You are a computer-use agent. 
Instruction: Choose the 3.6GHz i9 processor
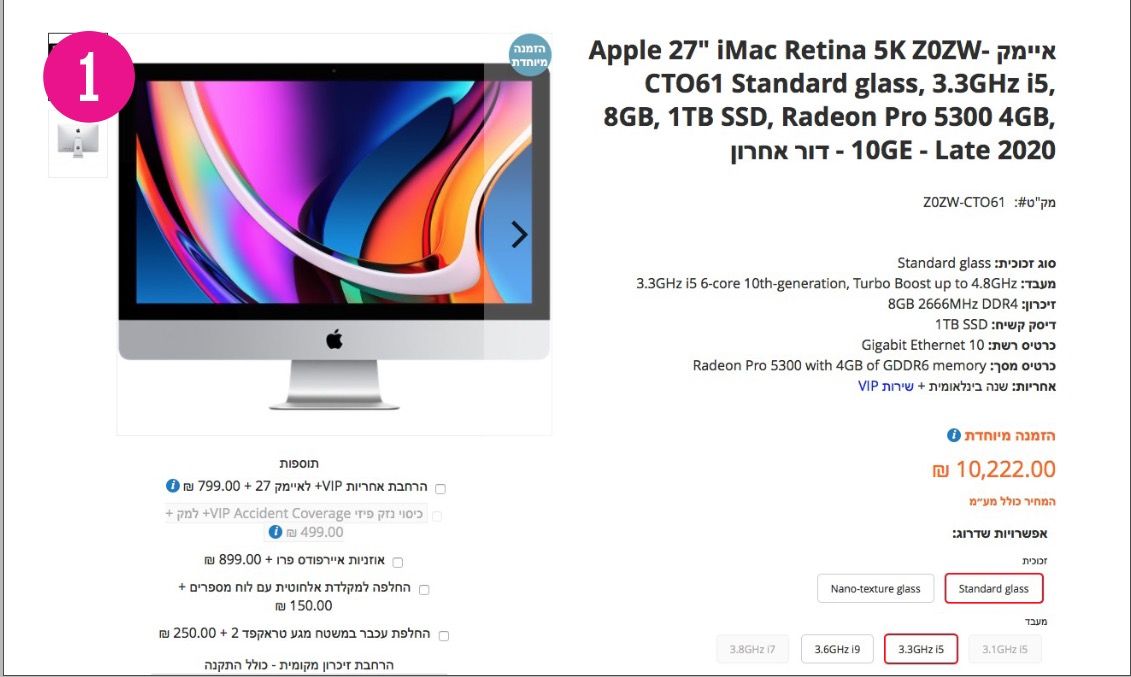(837, 649)
